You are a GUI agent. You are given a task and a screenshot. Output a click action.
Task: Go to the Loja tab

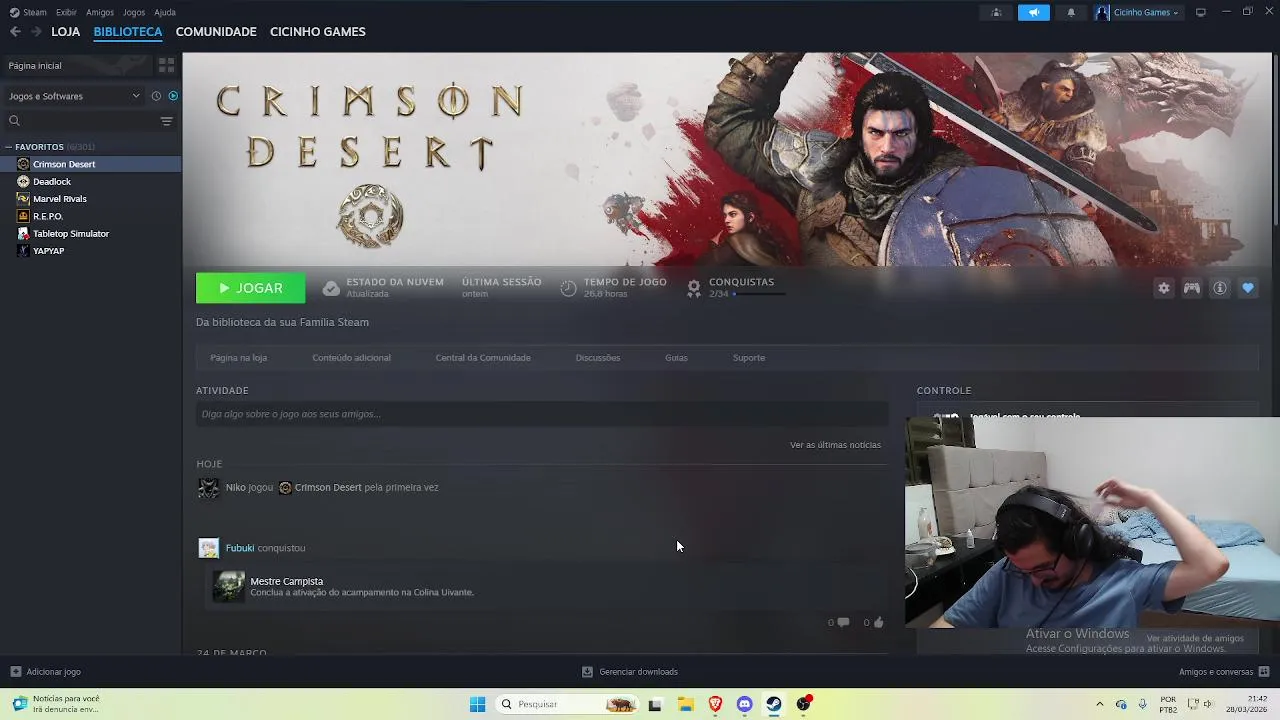coord(66,32)
